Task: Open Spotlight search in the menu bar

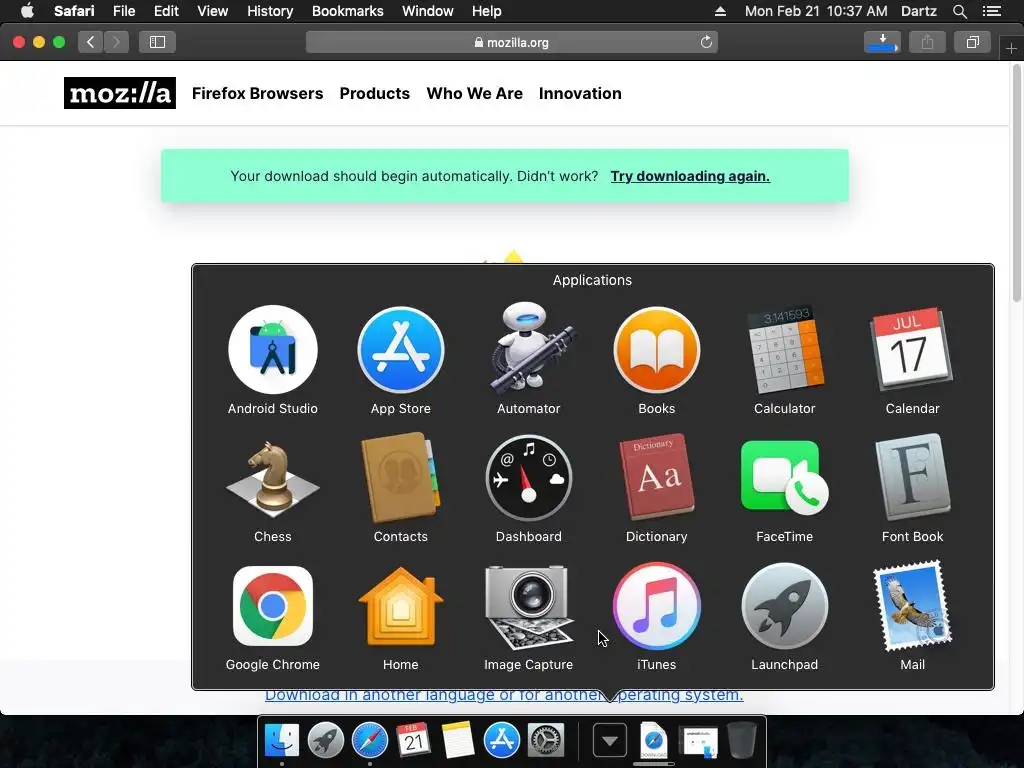Action: [959, 11]
